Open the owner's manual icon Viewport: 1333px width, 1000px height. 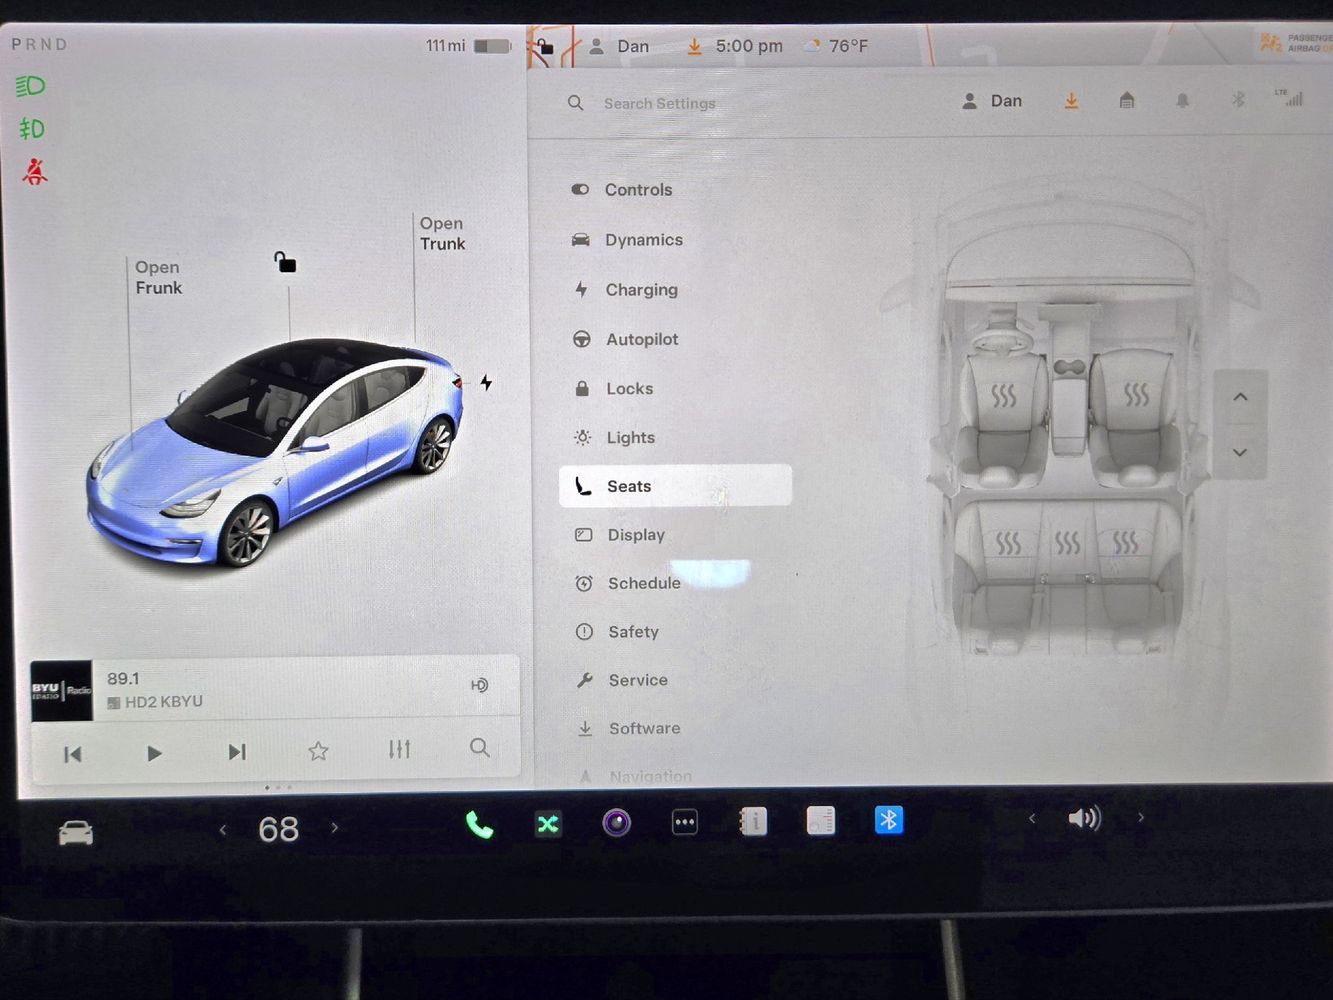coord(753,821)
